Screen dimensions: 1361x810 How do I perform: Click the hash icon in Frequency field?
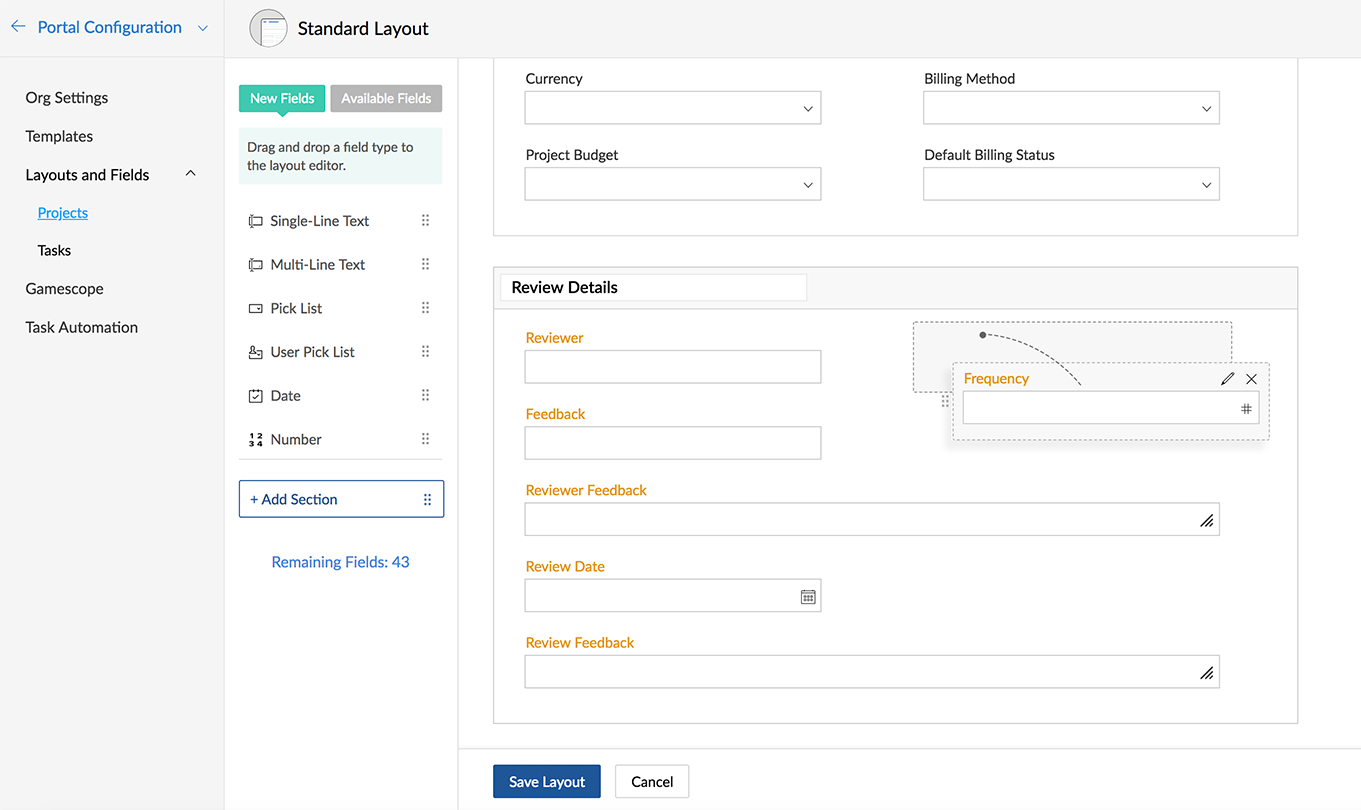(1246, 408)
